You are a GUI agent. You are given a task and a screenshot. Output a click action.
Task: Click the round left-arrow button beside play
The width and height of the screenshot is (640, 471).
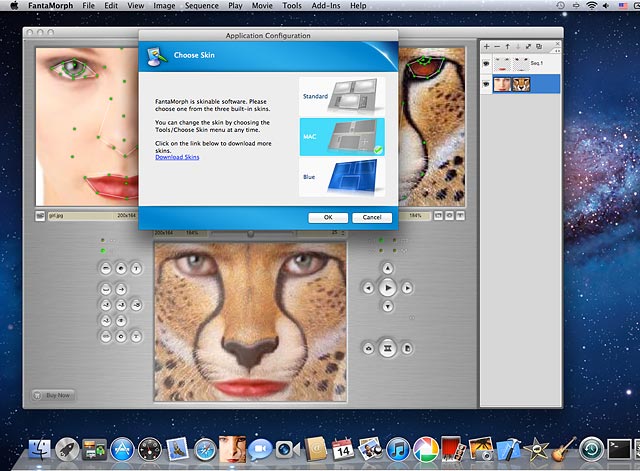coord(368,288)
